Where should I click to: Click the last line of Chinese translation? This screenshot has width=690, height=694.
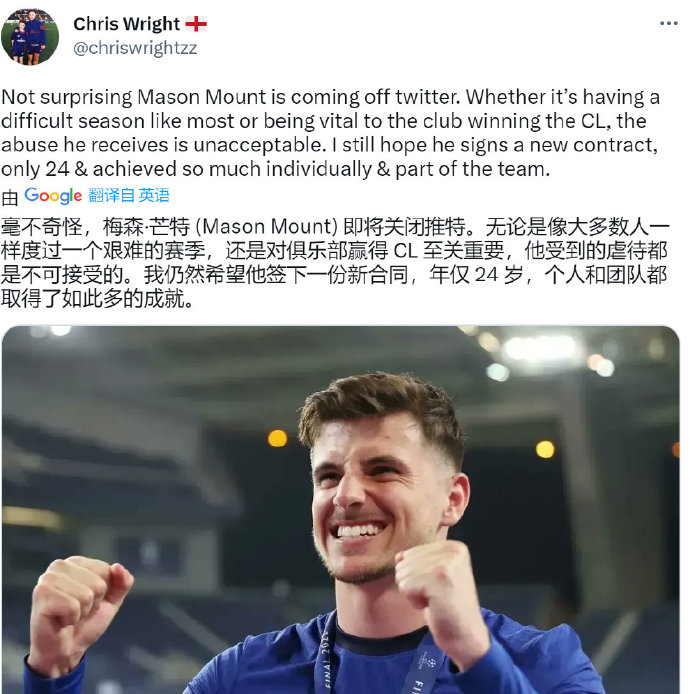(x=97, y=299)
